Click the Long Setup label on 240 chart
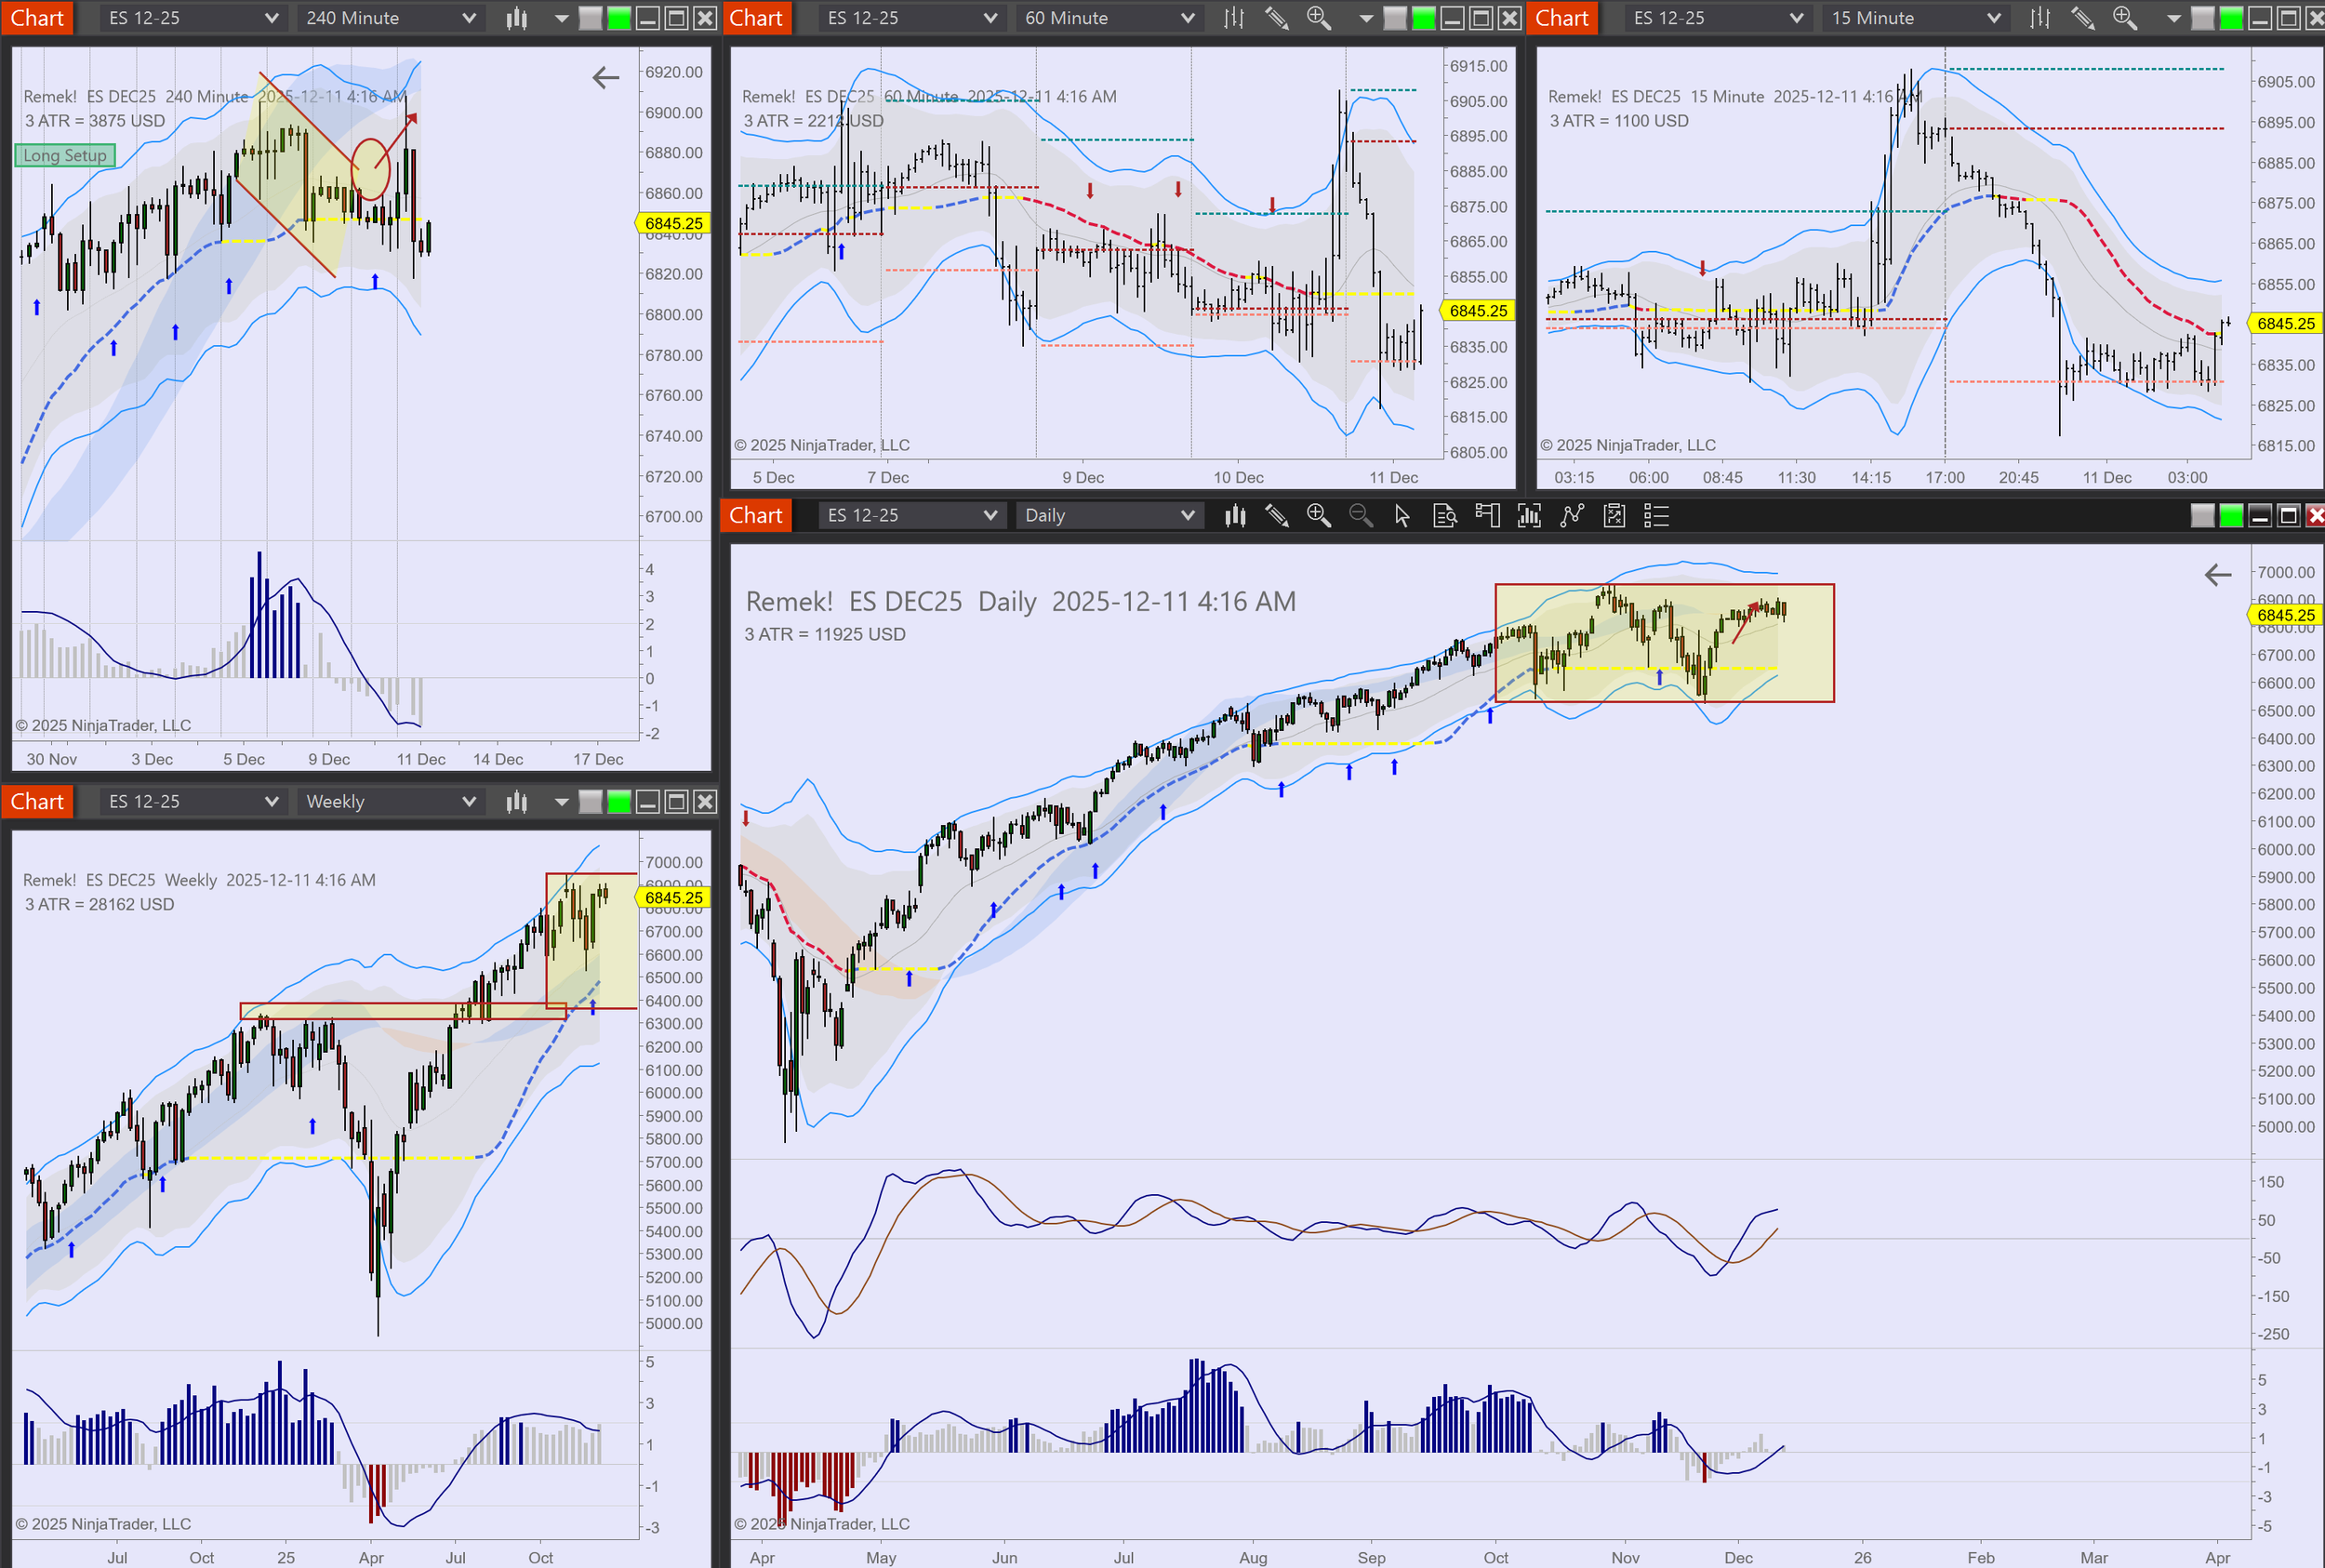 click(65, 155)
